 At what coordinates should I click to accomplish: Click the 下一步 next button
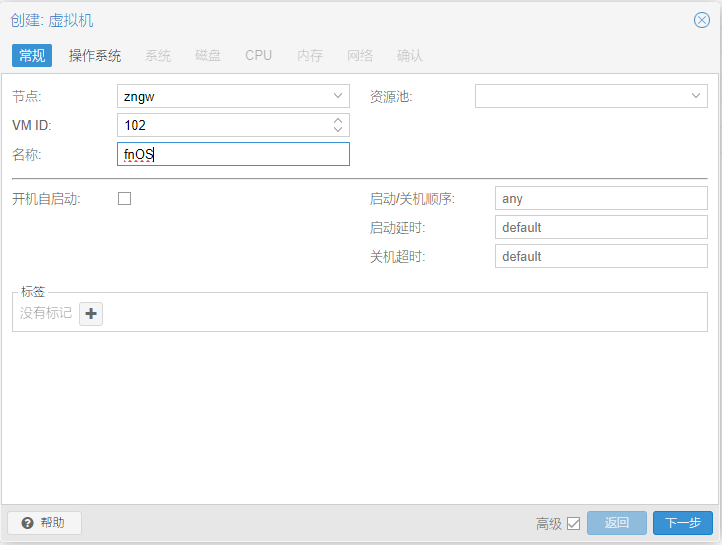(683, 523)
